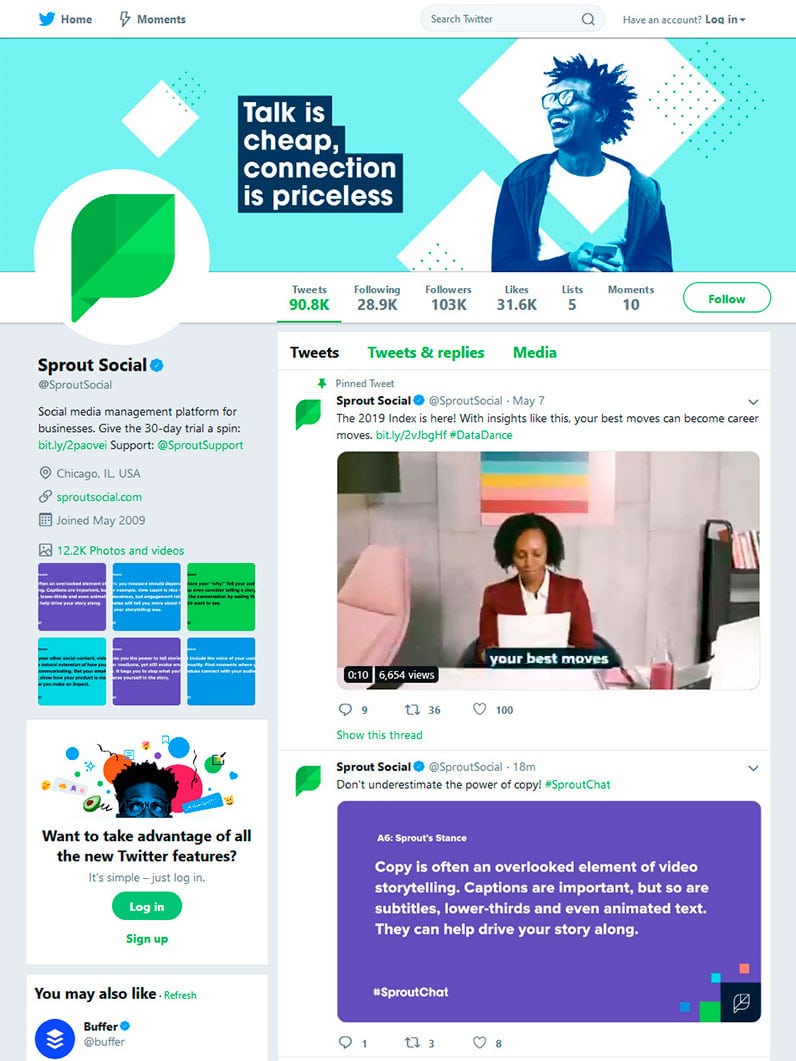Open the pinned tweet's options chevron

(753, 402)
